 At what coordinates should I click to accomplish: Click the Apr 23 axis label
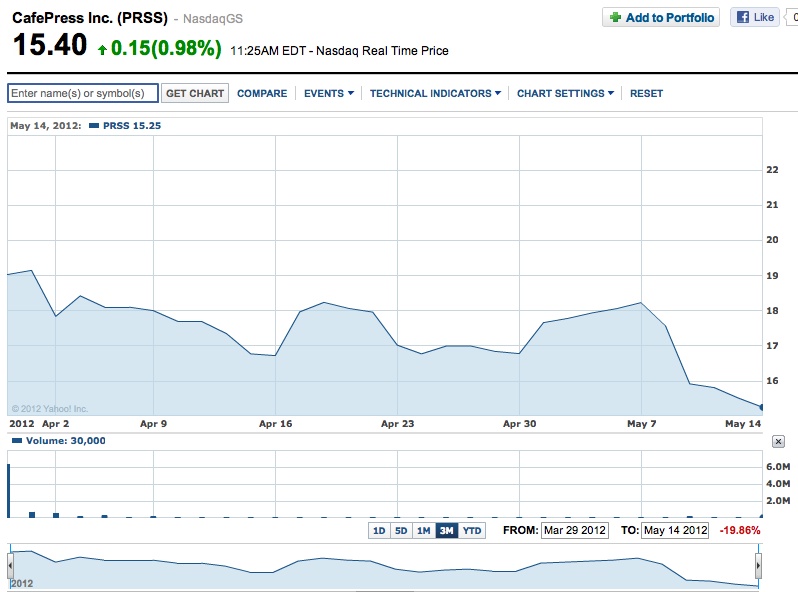tap(397, 424)
